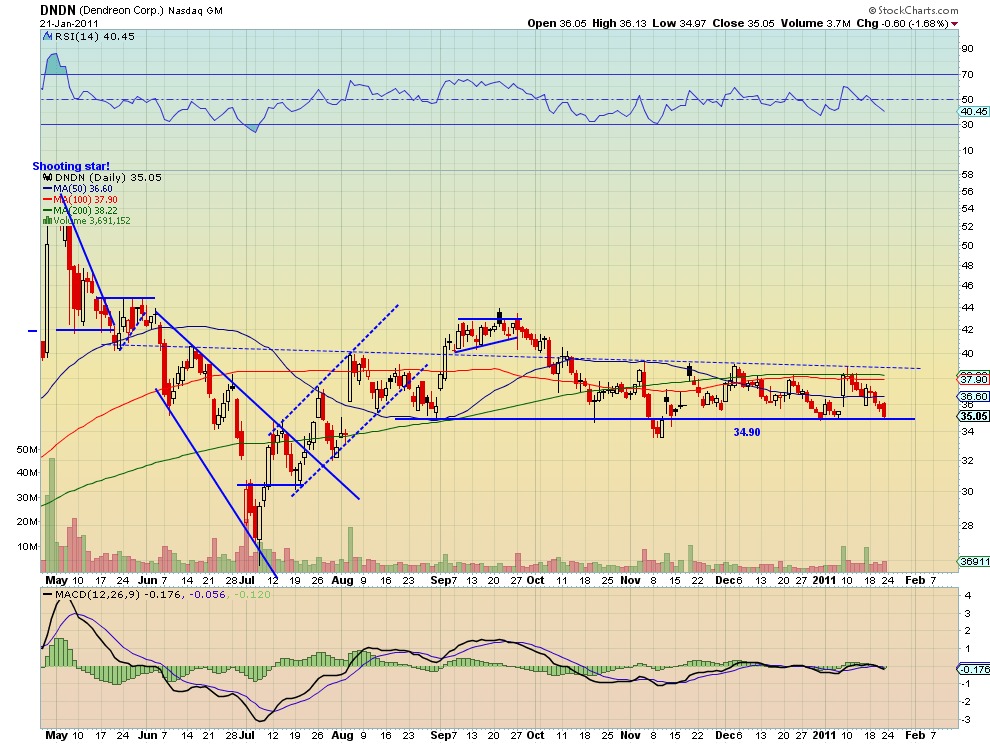Click the DNDN ticker title
990x744 pixels.
click(x=57, y=10)
